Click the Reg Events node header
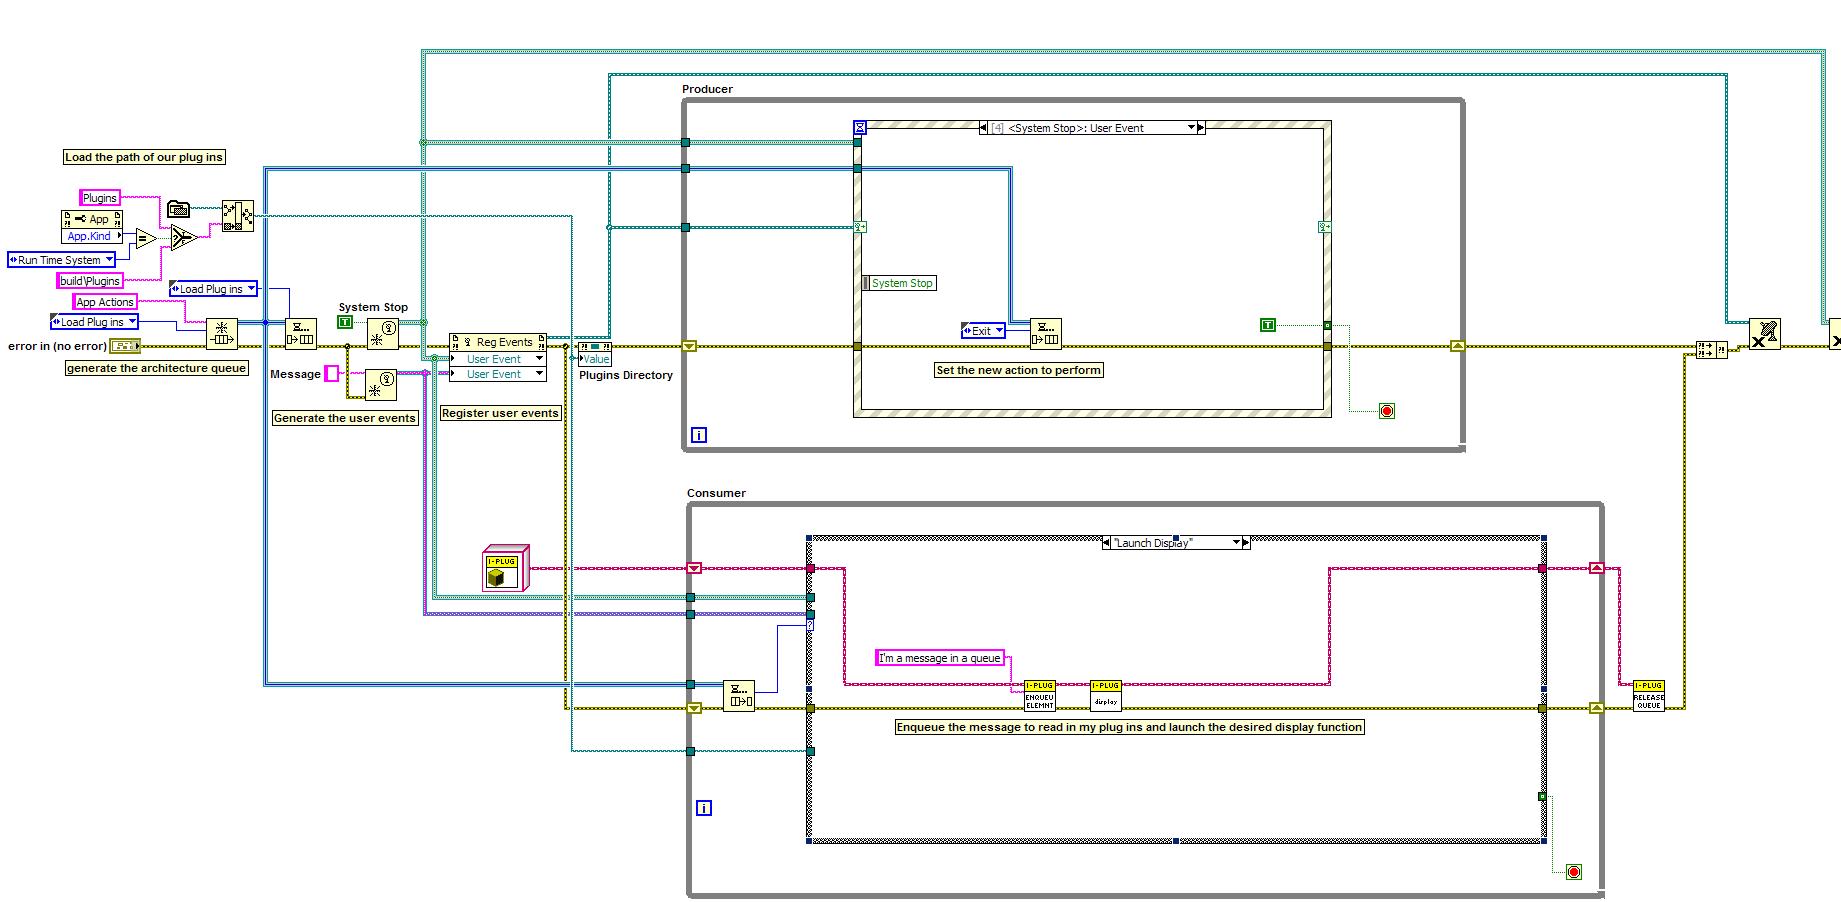The width and height of the screenshot is (1841, 902). (x=498, y=342)
